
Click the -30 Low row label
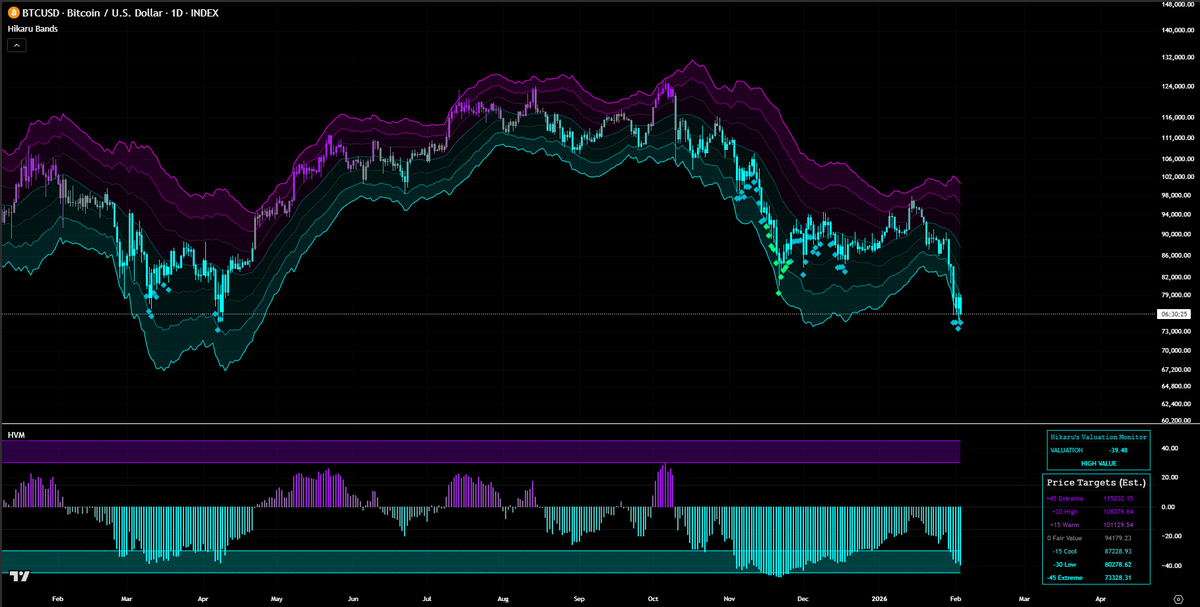click(1067, 564)
